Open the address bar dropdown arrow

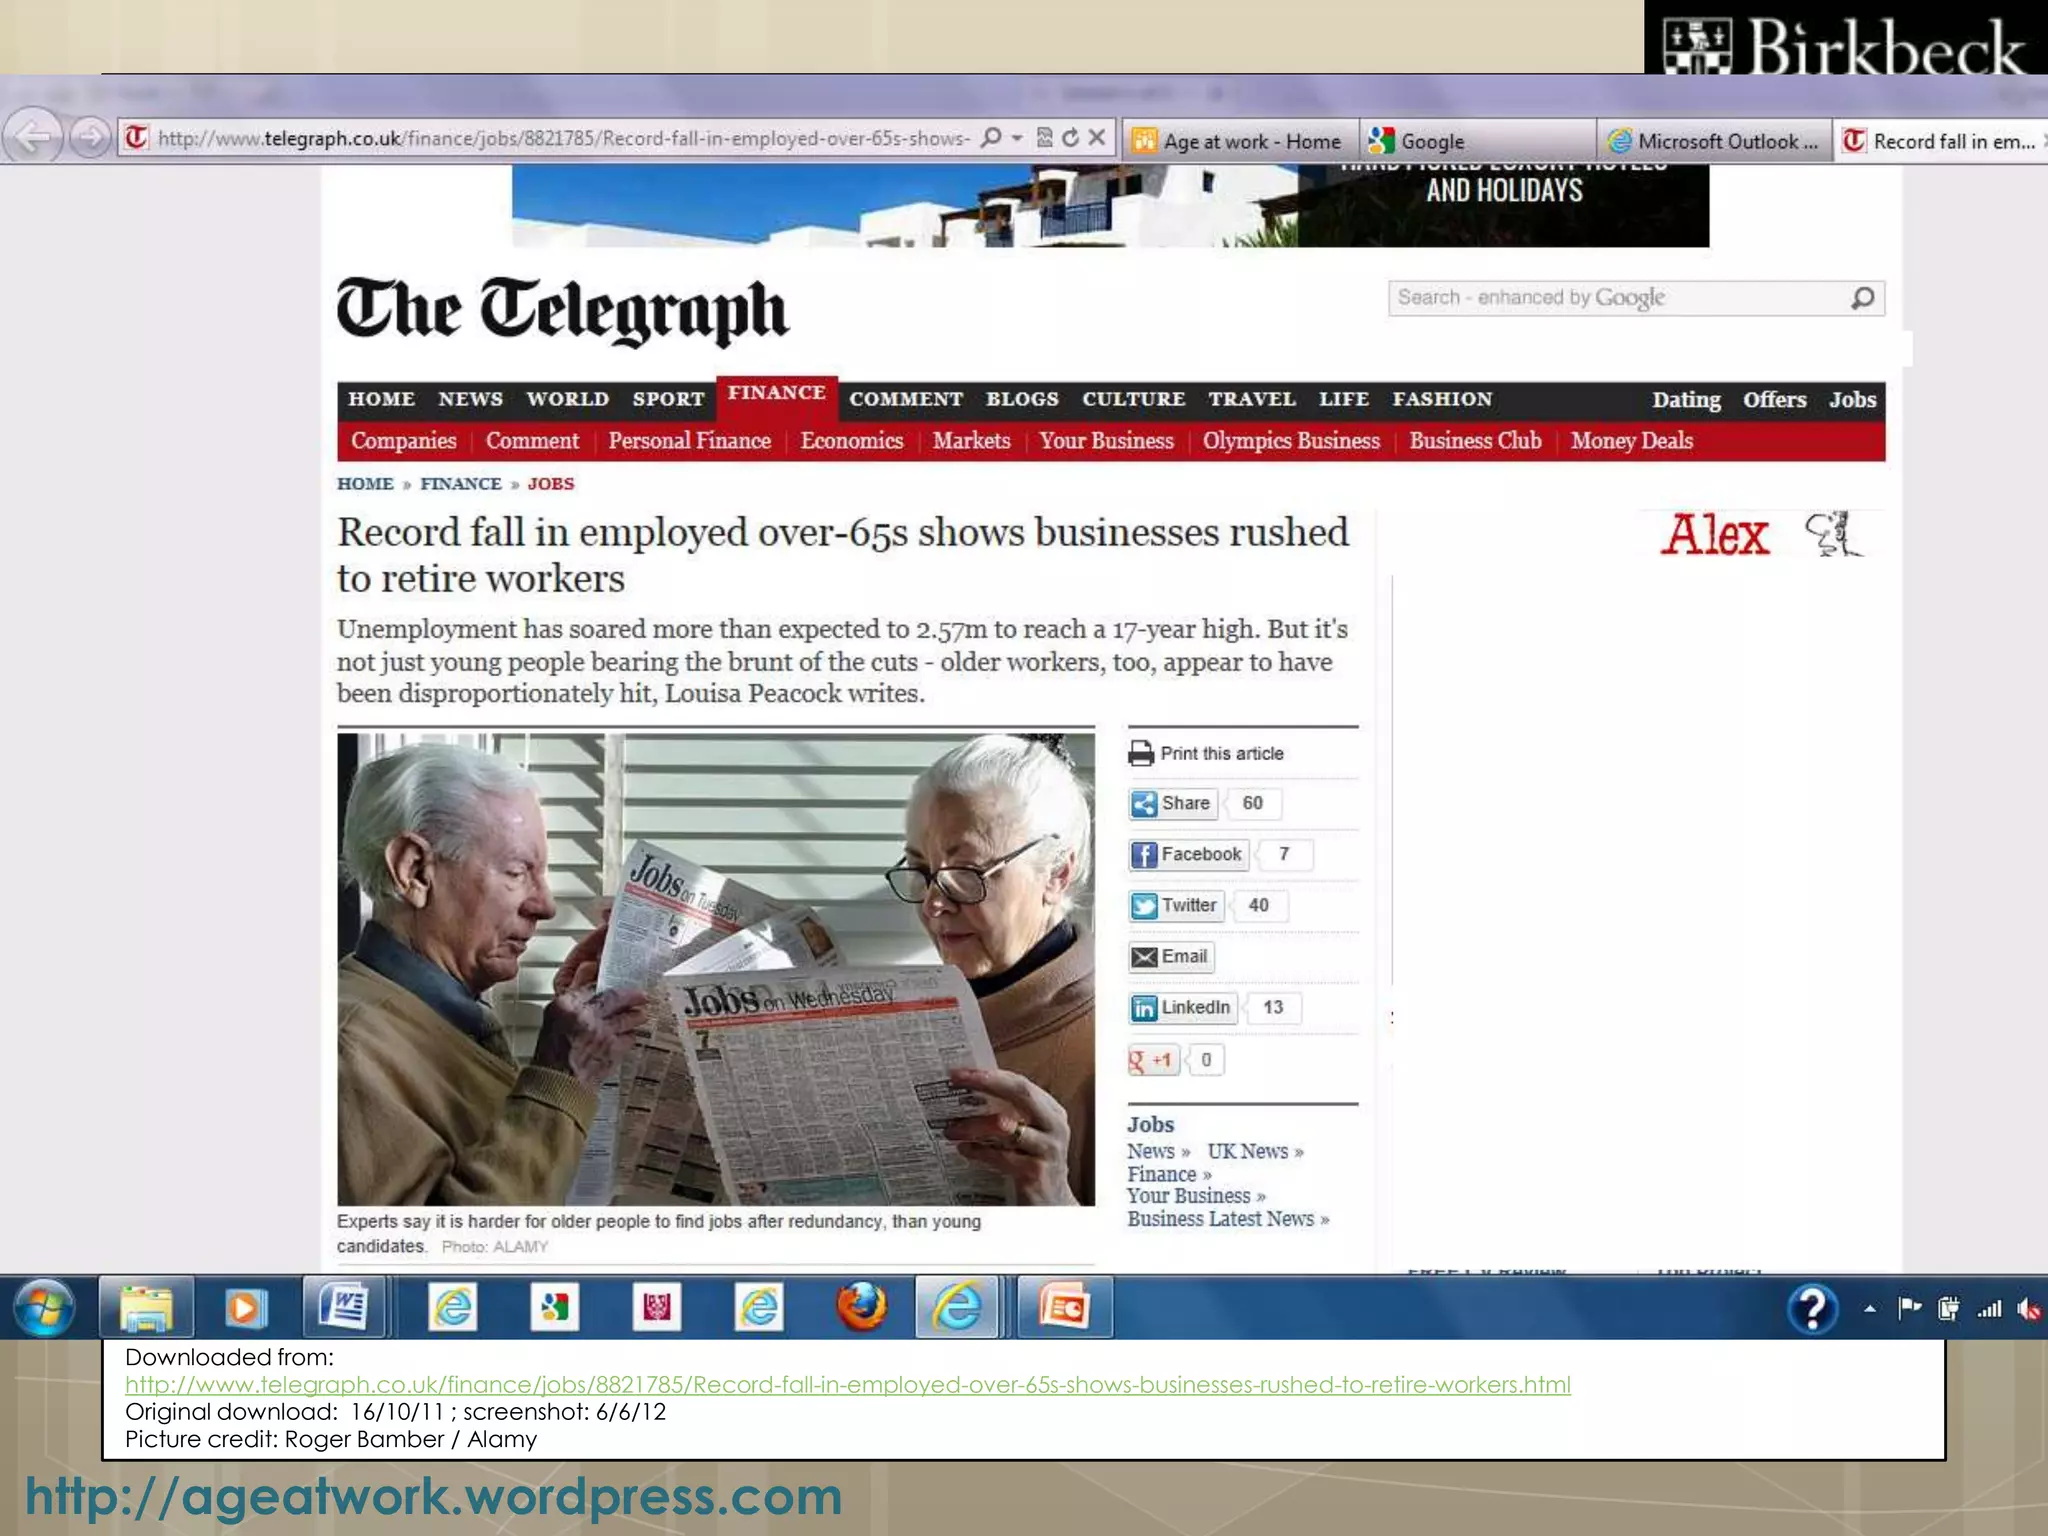(1017, 138)
